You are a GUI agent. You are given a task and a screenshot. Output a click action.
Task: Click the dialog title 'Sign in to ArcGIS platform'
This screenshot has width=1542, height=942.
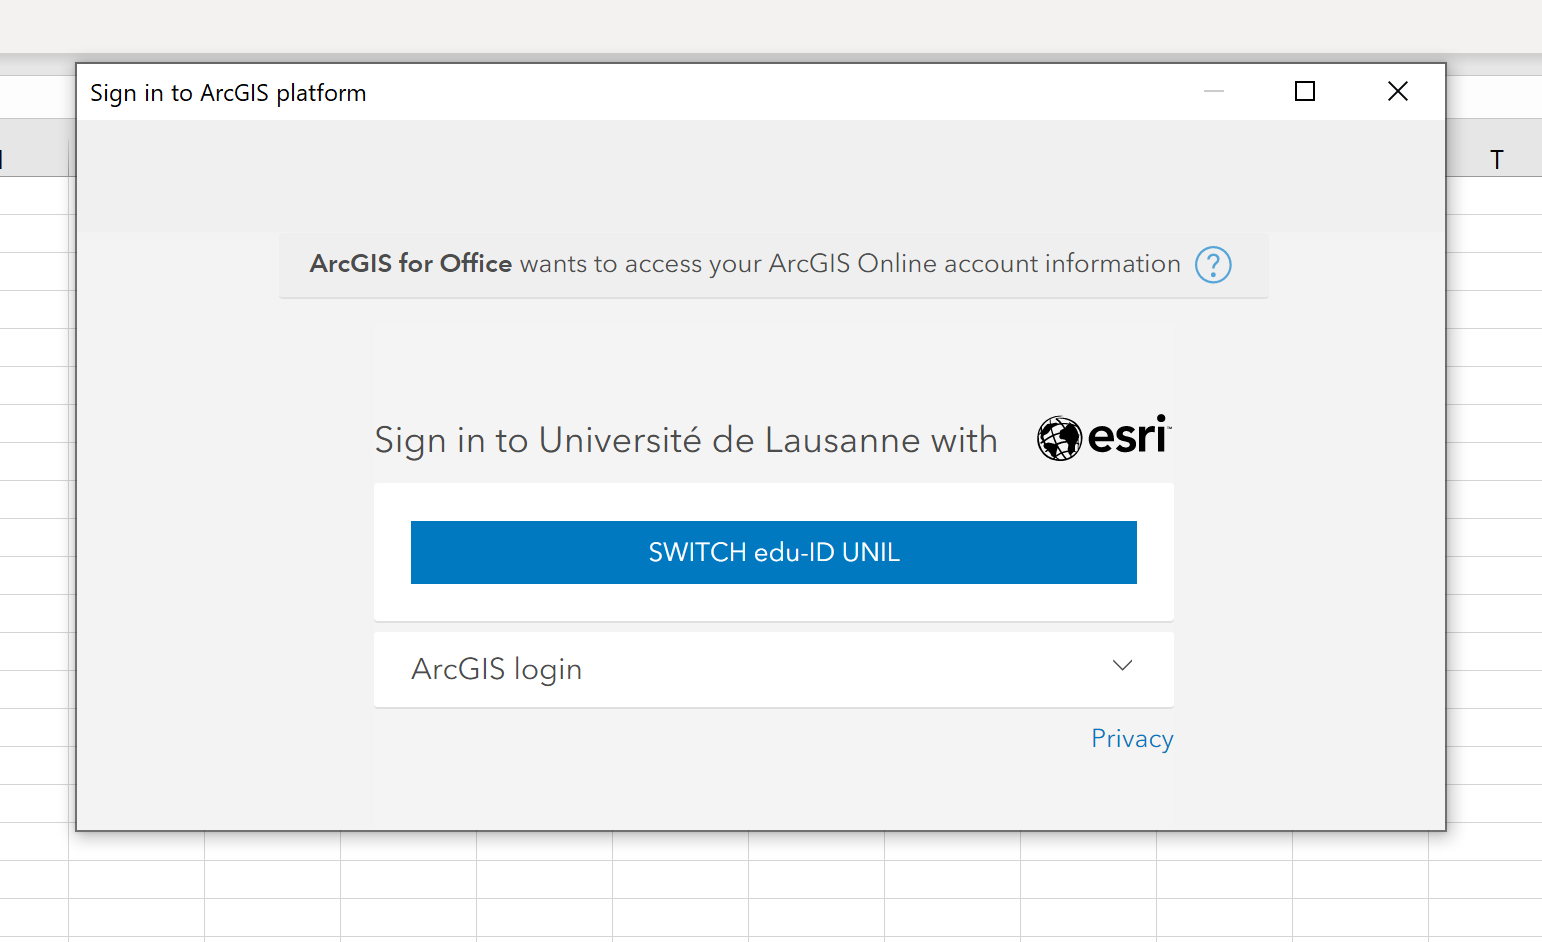click(228, 93)
